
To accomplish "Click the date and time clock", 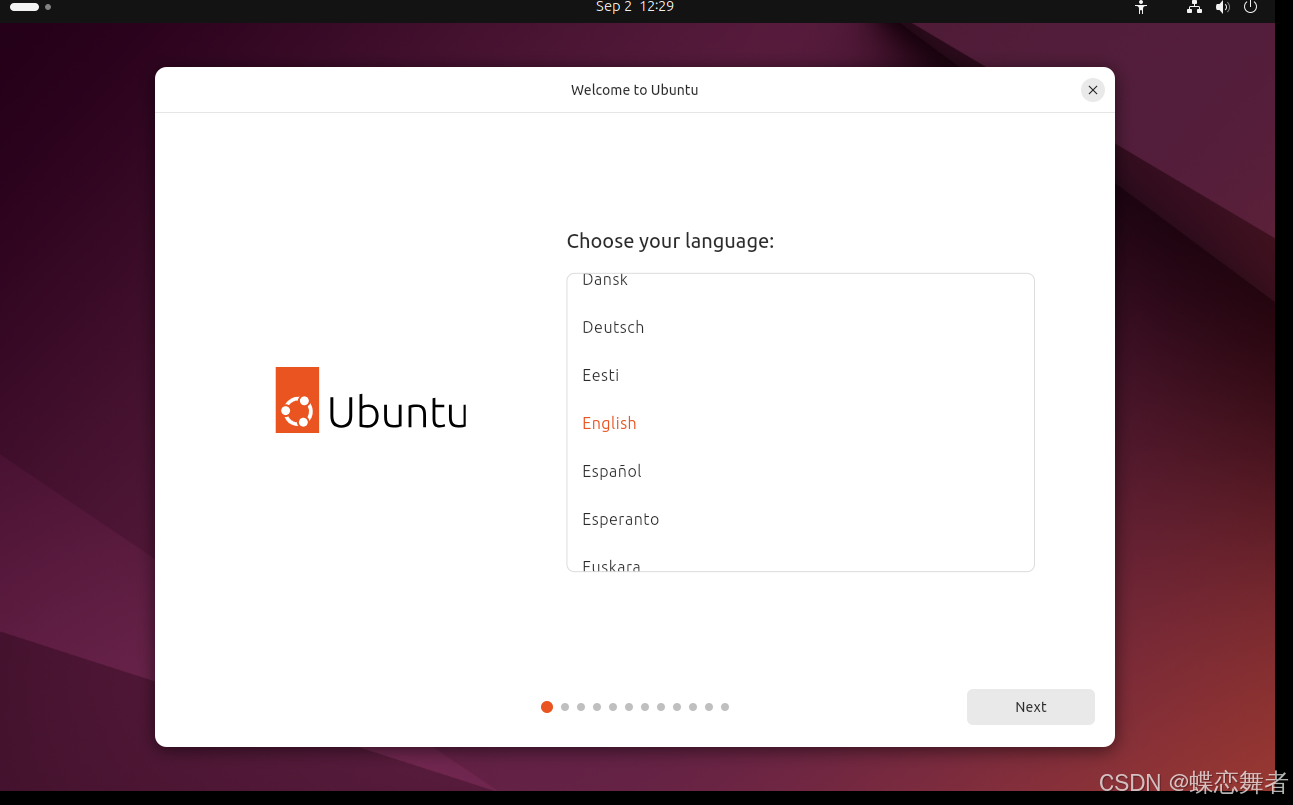I will [635, 7].
